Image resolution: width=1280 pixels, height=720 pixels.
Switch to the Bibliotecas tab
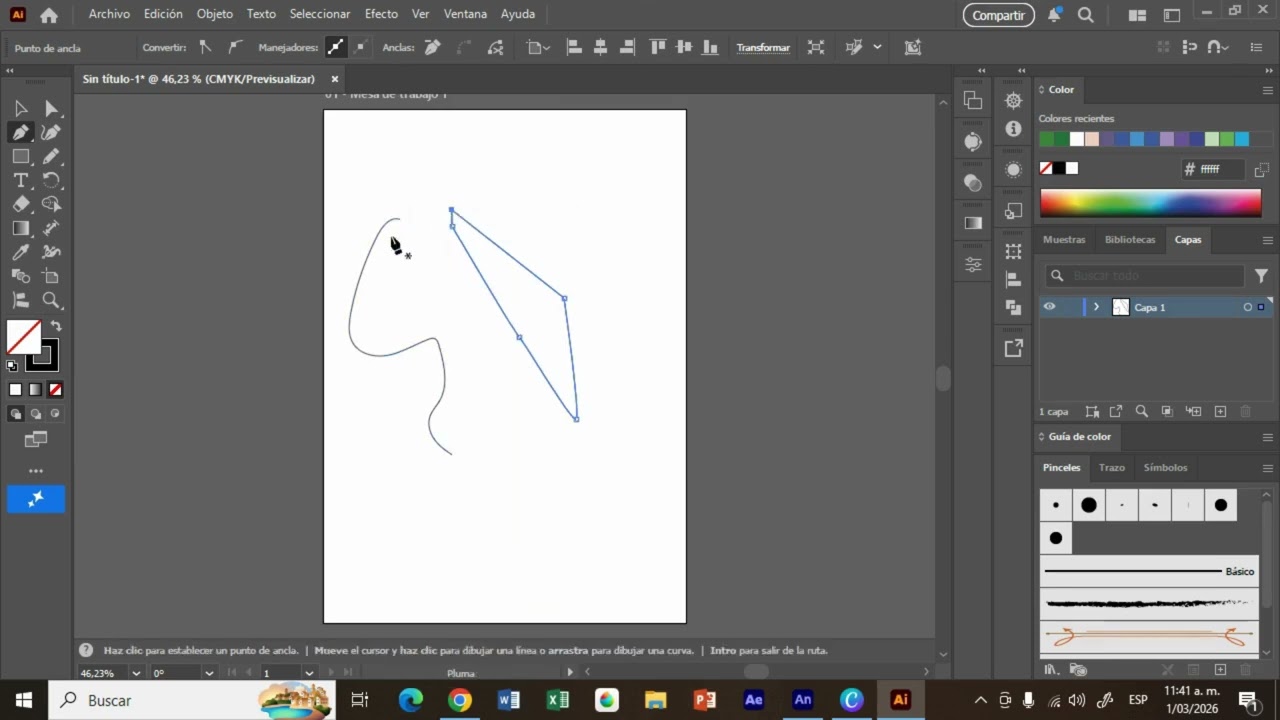pos(1130,240)
